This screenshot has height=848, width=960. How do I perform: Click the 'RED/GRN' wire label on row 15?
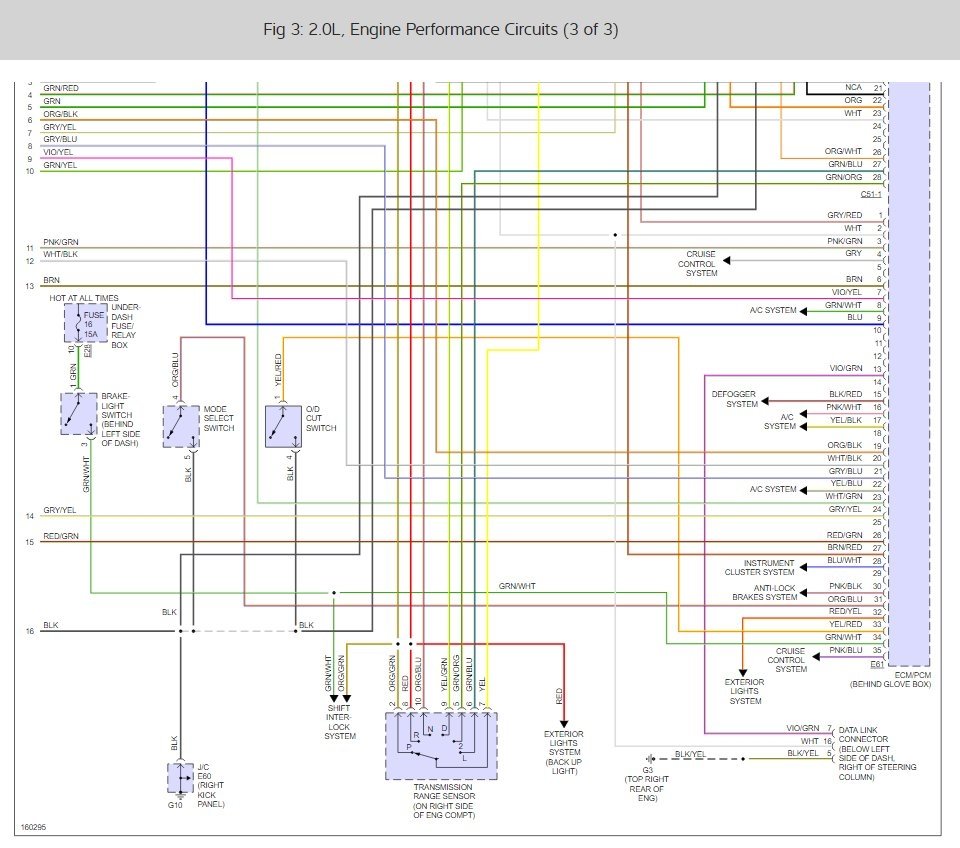(x=61, y=536)
